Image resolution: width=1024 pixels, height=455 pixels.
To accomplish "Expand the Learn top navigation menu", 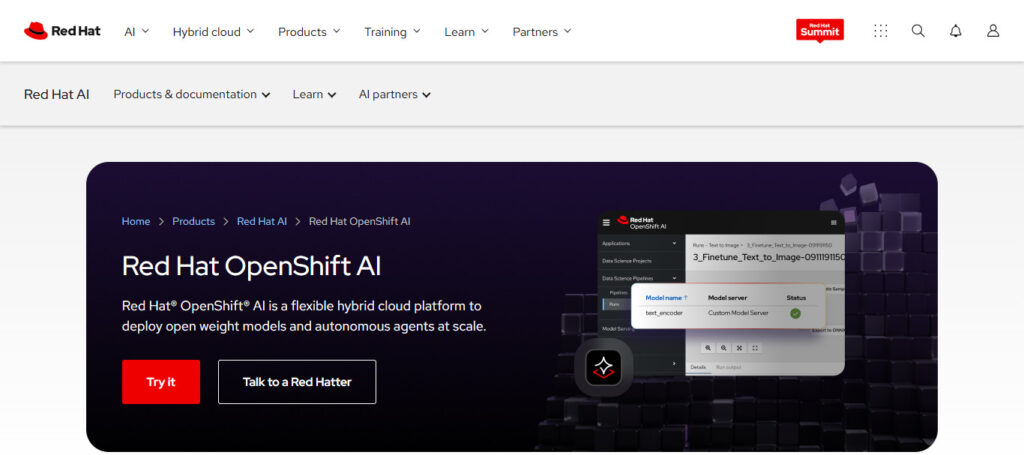I will (466, 31).
